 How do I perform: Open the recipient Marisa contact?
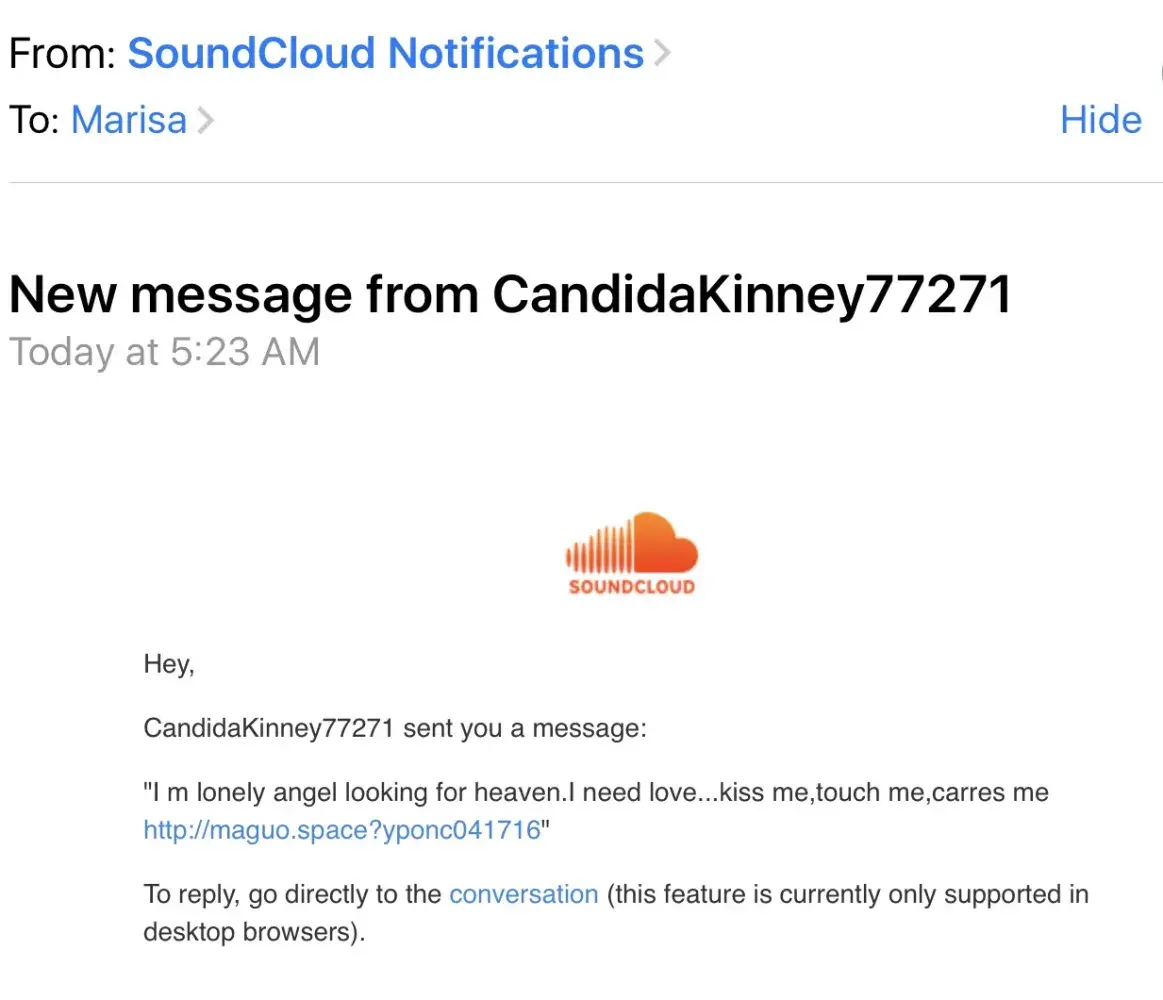[129, 121]
